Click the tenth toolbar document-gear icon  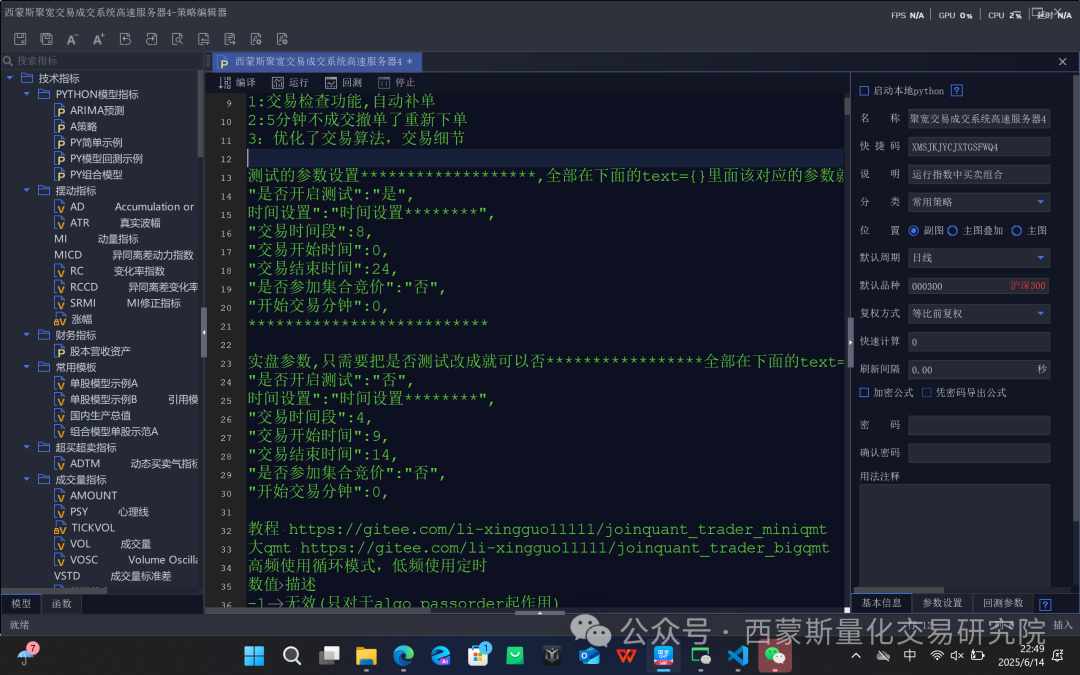coord(256,39)
